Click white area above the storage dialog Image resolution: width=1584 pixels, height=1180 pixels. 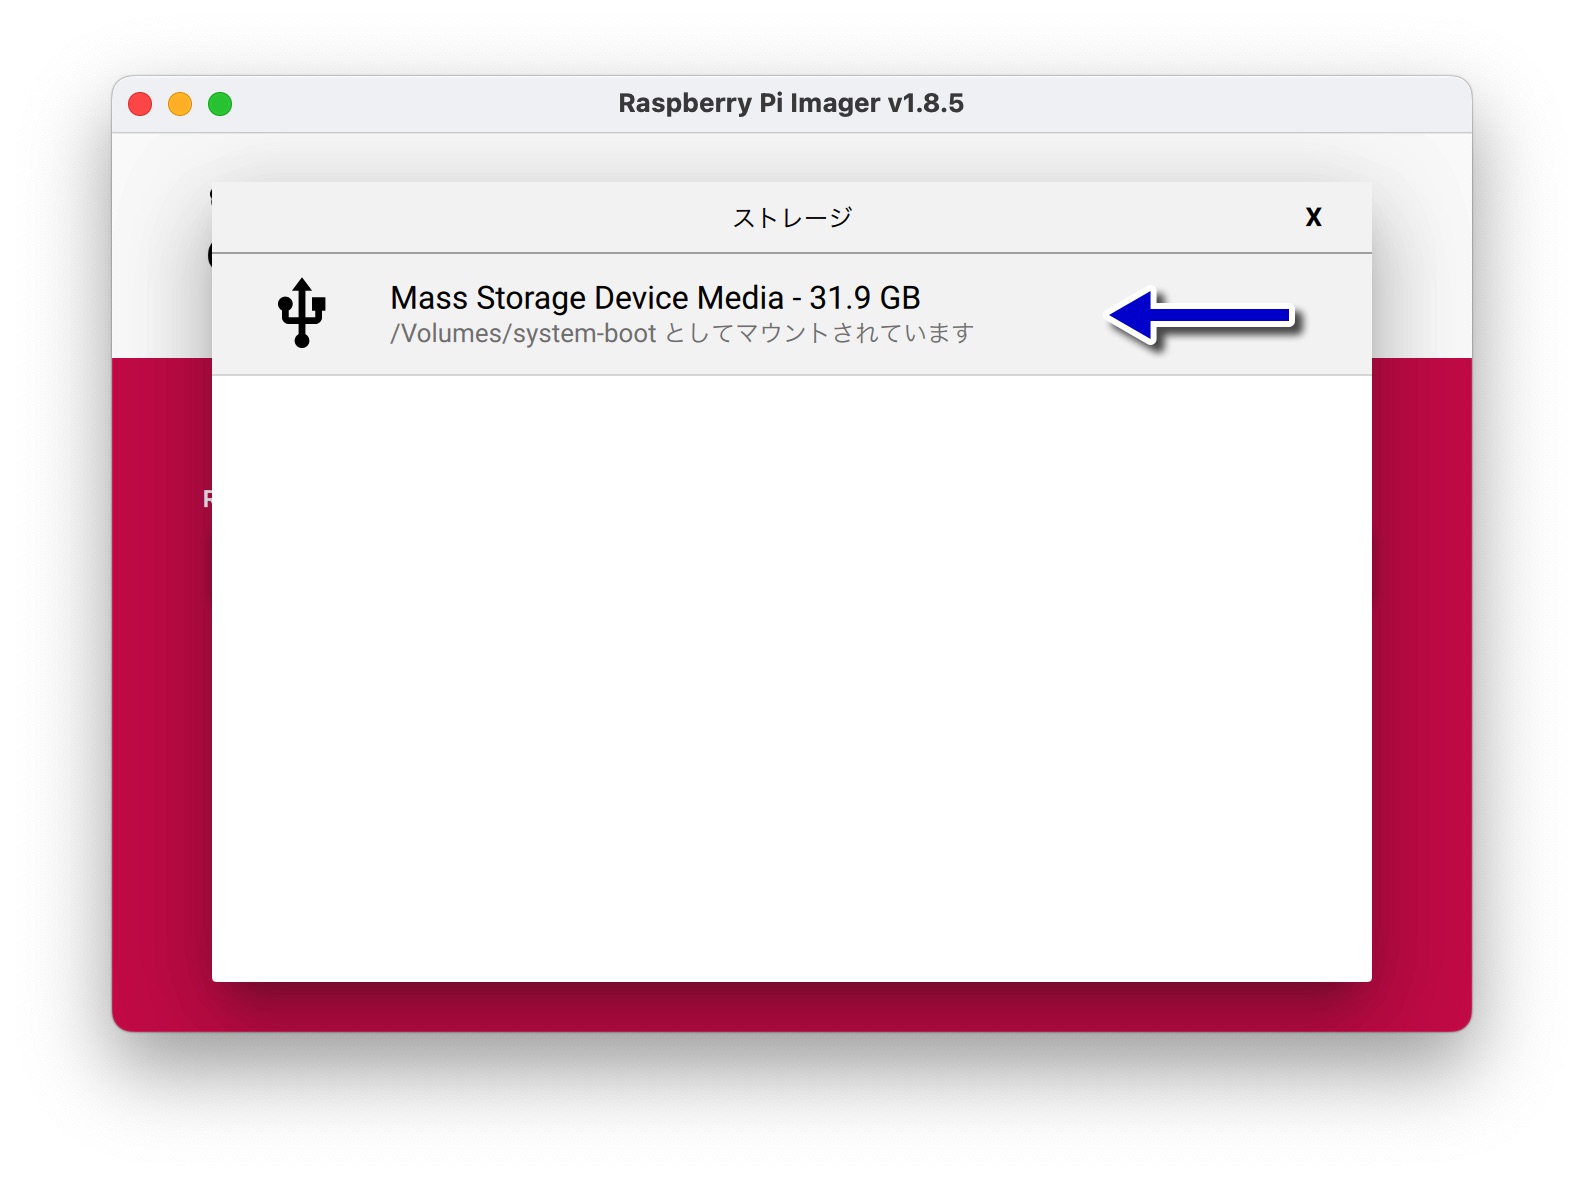(x=791, y=157)
